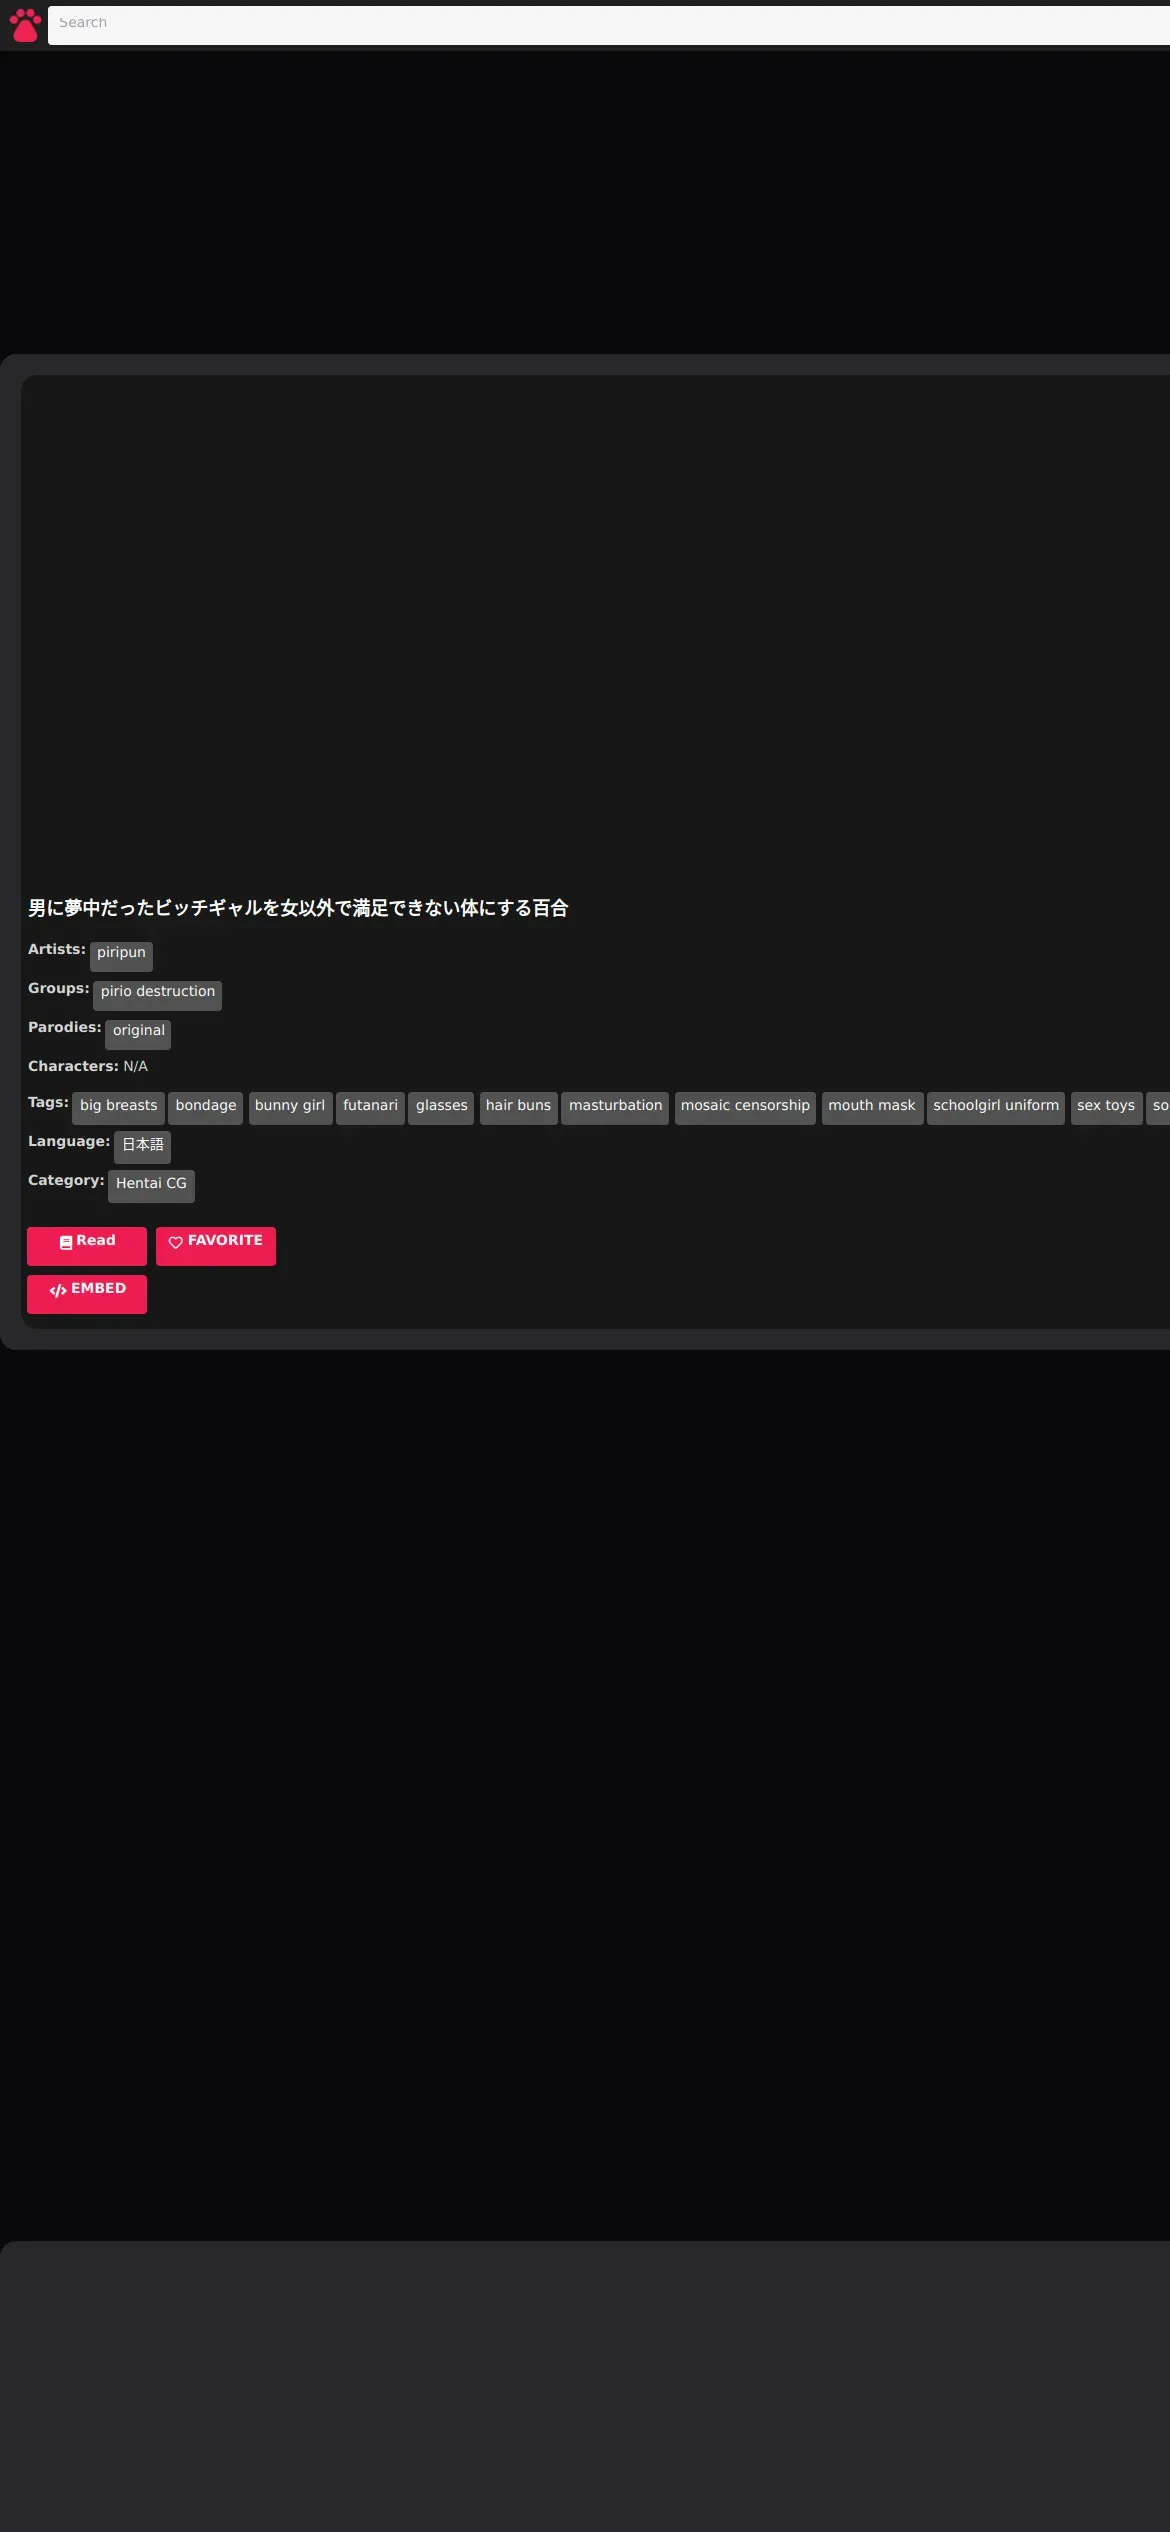Focus the Search input field
The height and width of the screenshot is (2532, 1170).
click(x=609, y=24)
